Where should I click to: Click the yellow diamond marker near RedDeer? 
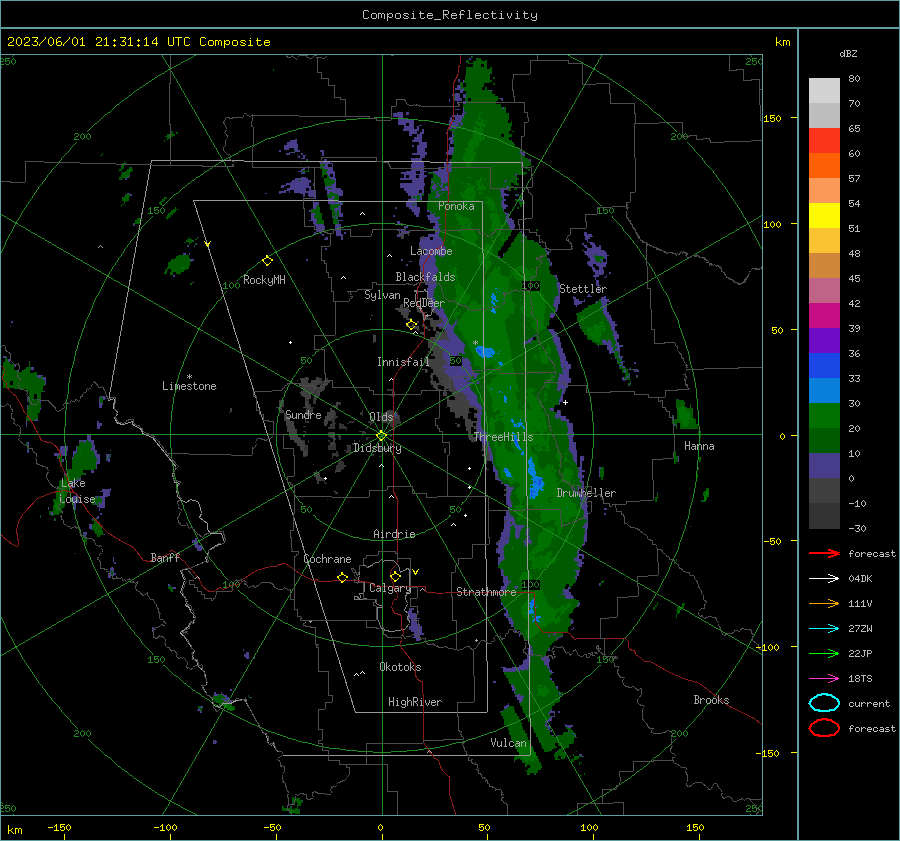coord(411,325)
